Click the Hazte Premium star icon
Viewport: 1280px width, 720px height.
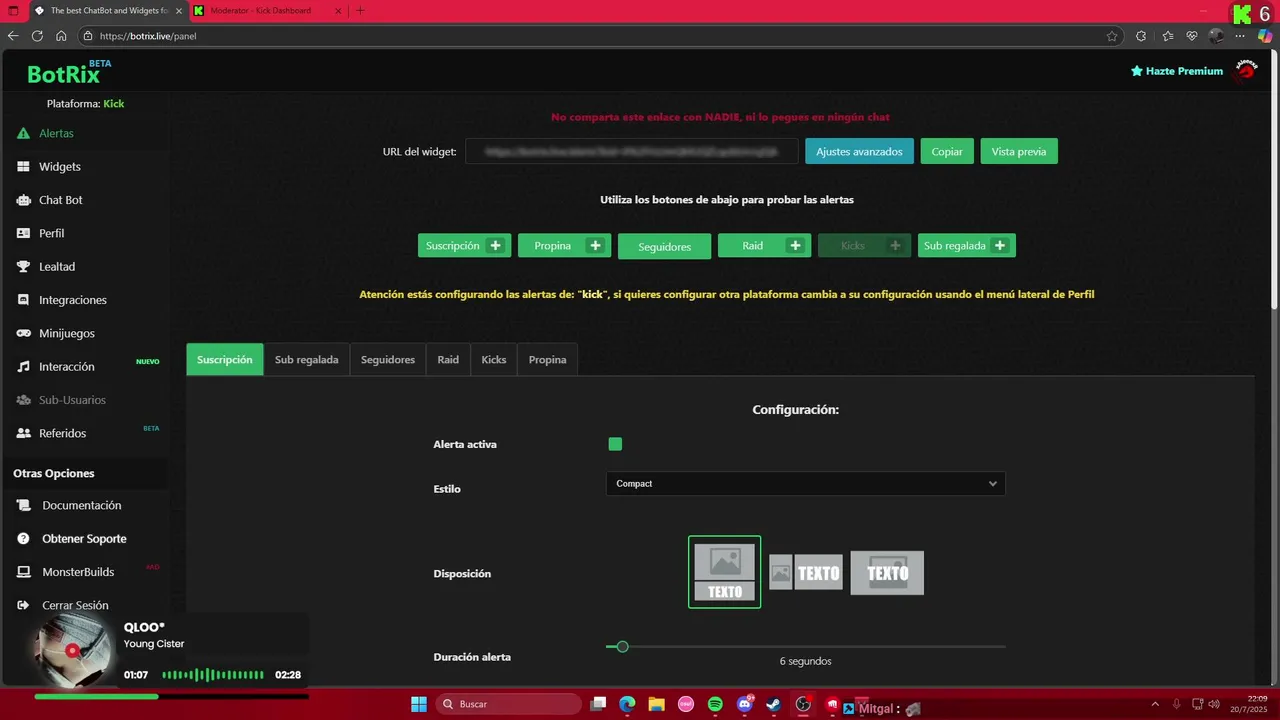point(1137,71)
